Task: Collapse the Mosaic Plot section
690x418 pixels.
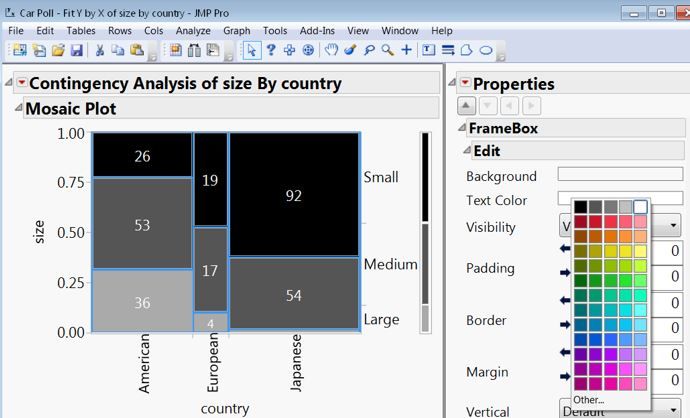Action: point(18,107)
